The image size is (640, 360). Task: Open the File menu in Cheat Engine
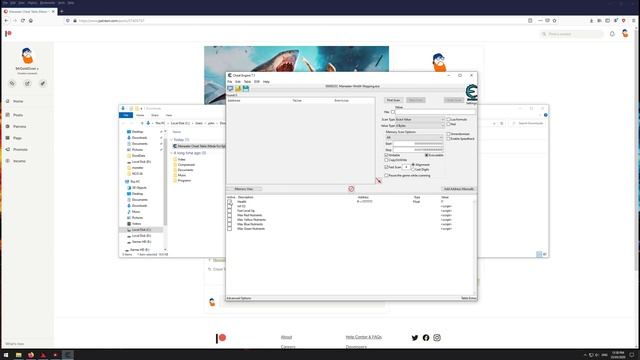point(230,82)
